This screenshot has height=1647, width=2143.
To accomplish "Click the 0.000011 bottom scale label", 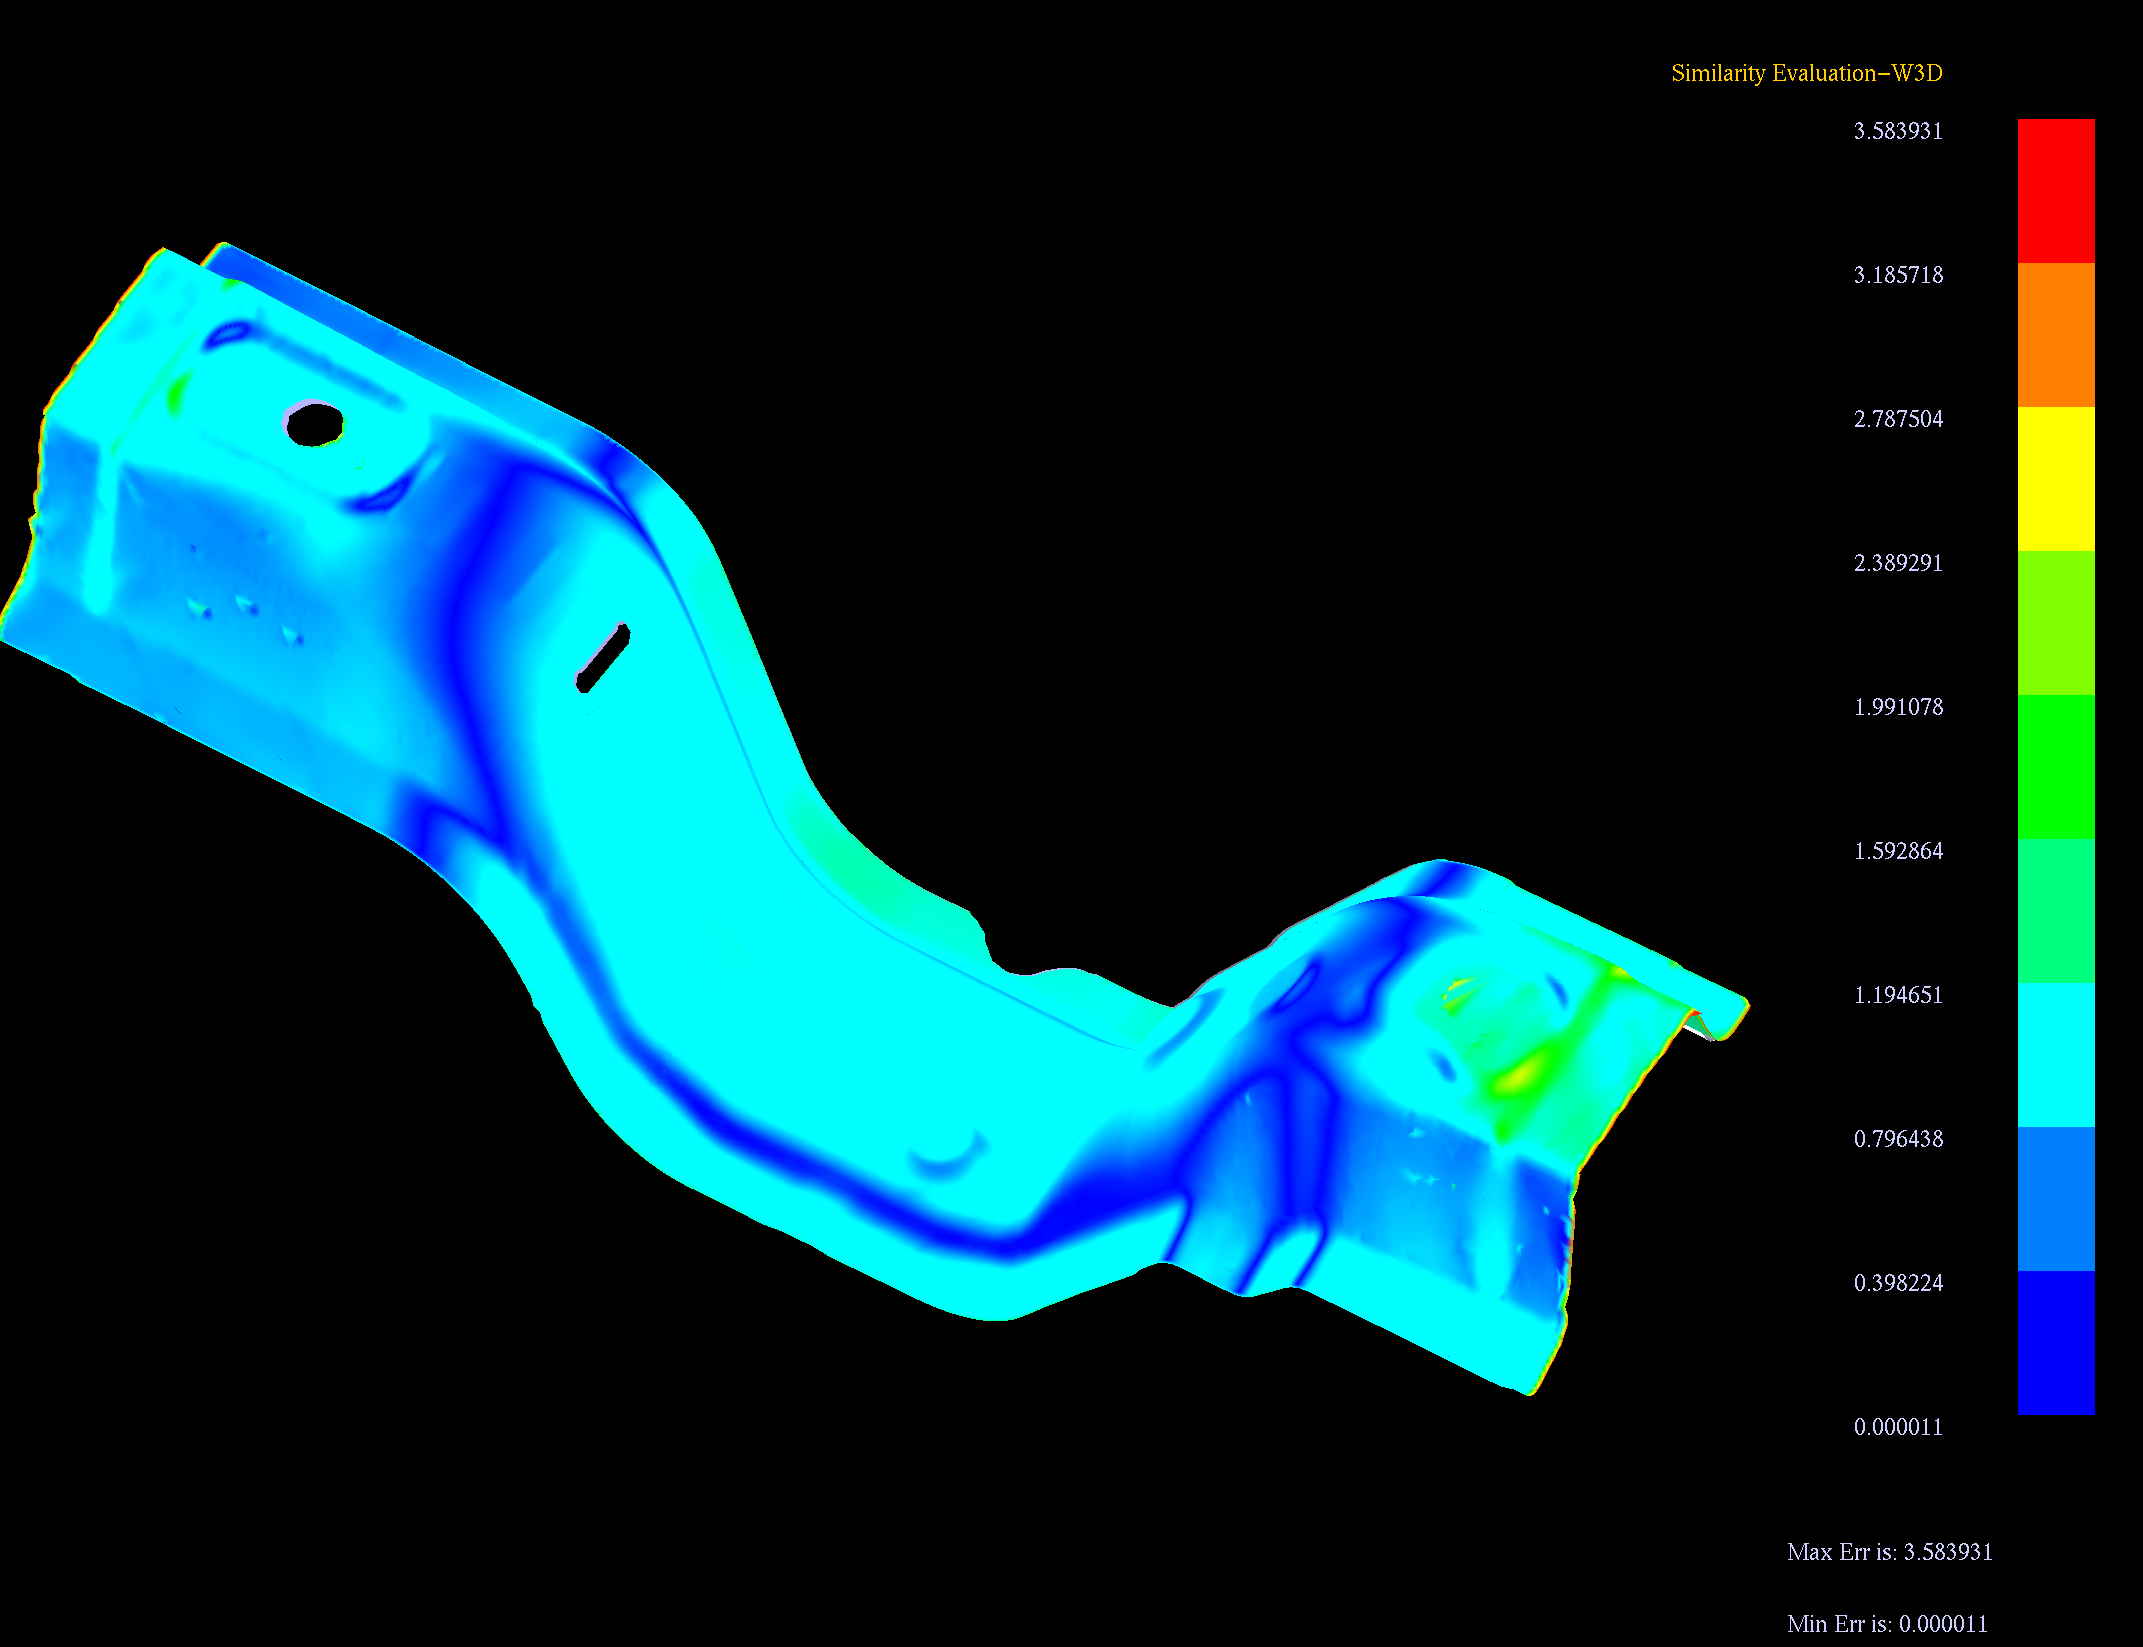I will click(1897, 1427).
